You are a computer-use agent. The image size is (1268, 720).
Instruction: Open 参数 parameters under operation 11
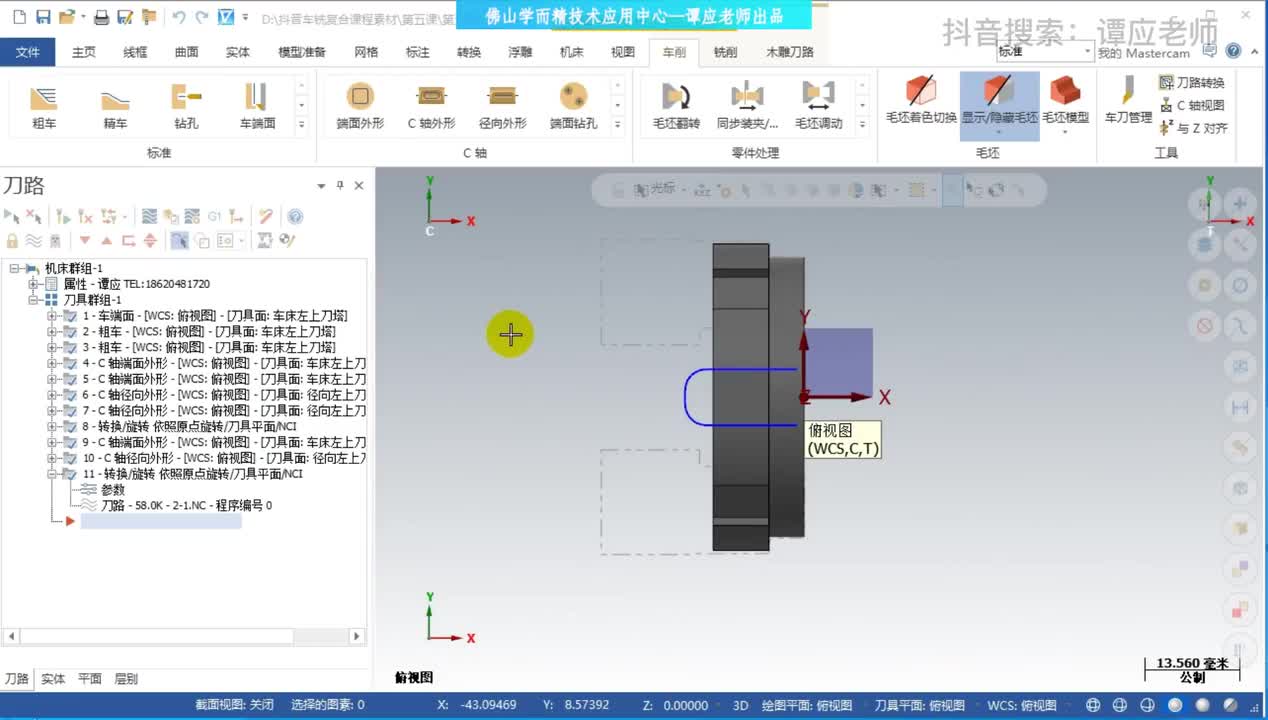tap(112, 489)
